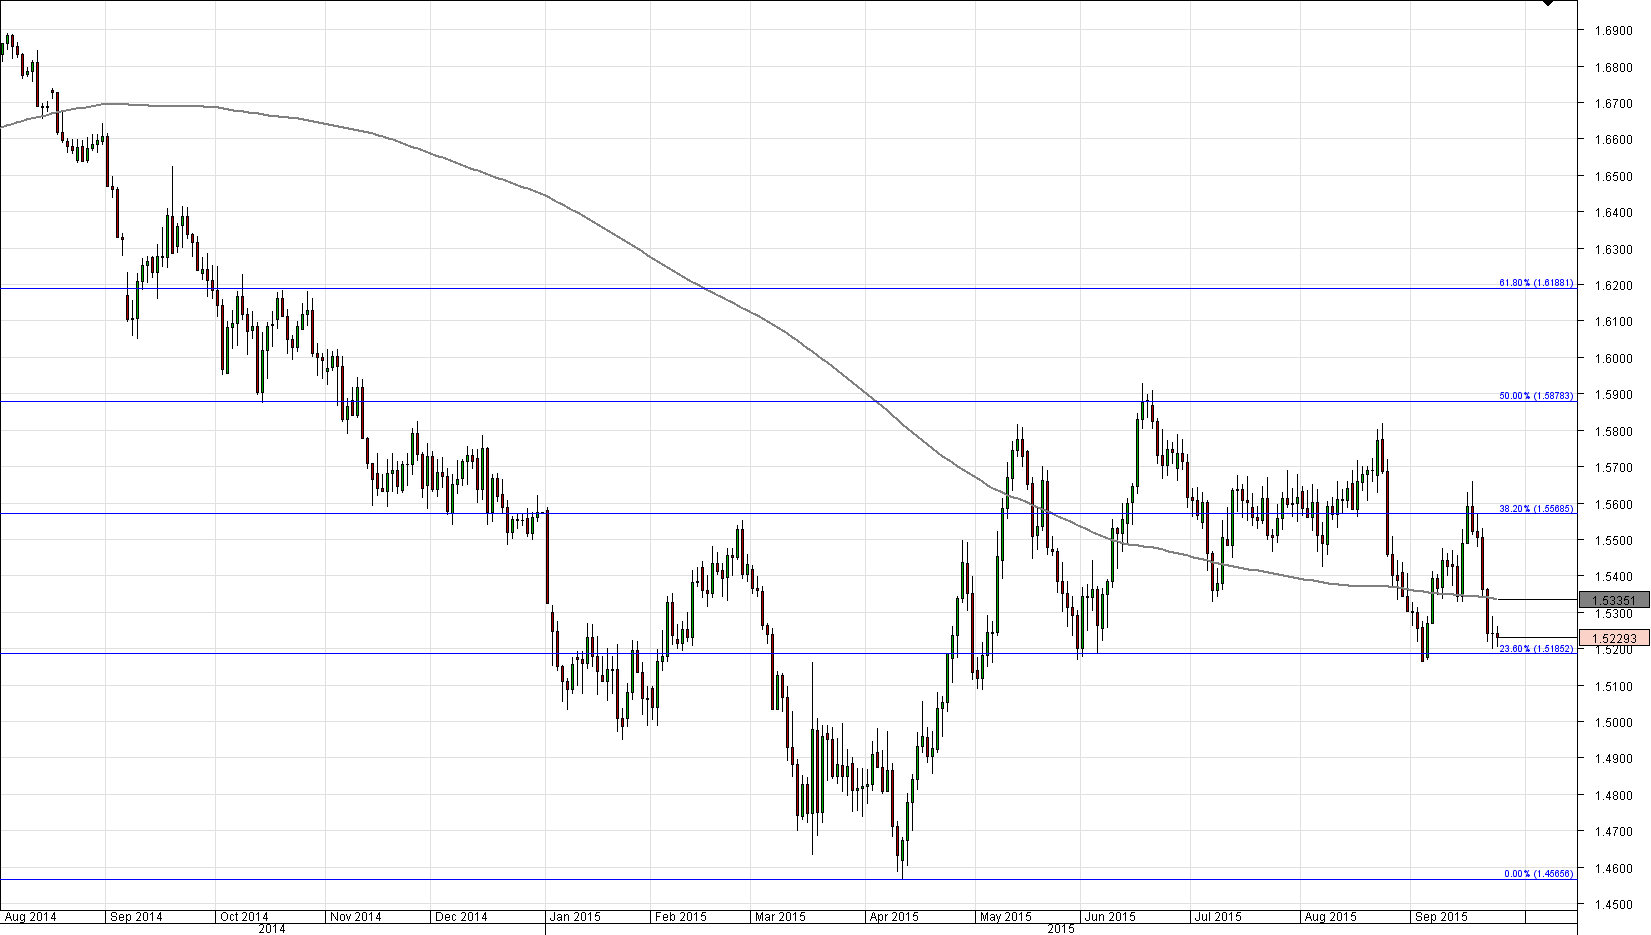Click the 1.5000 price axis label
Screen dimensions: 1651x935
(1613, 723)
